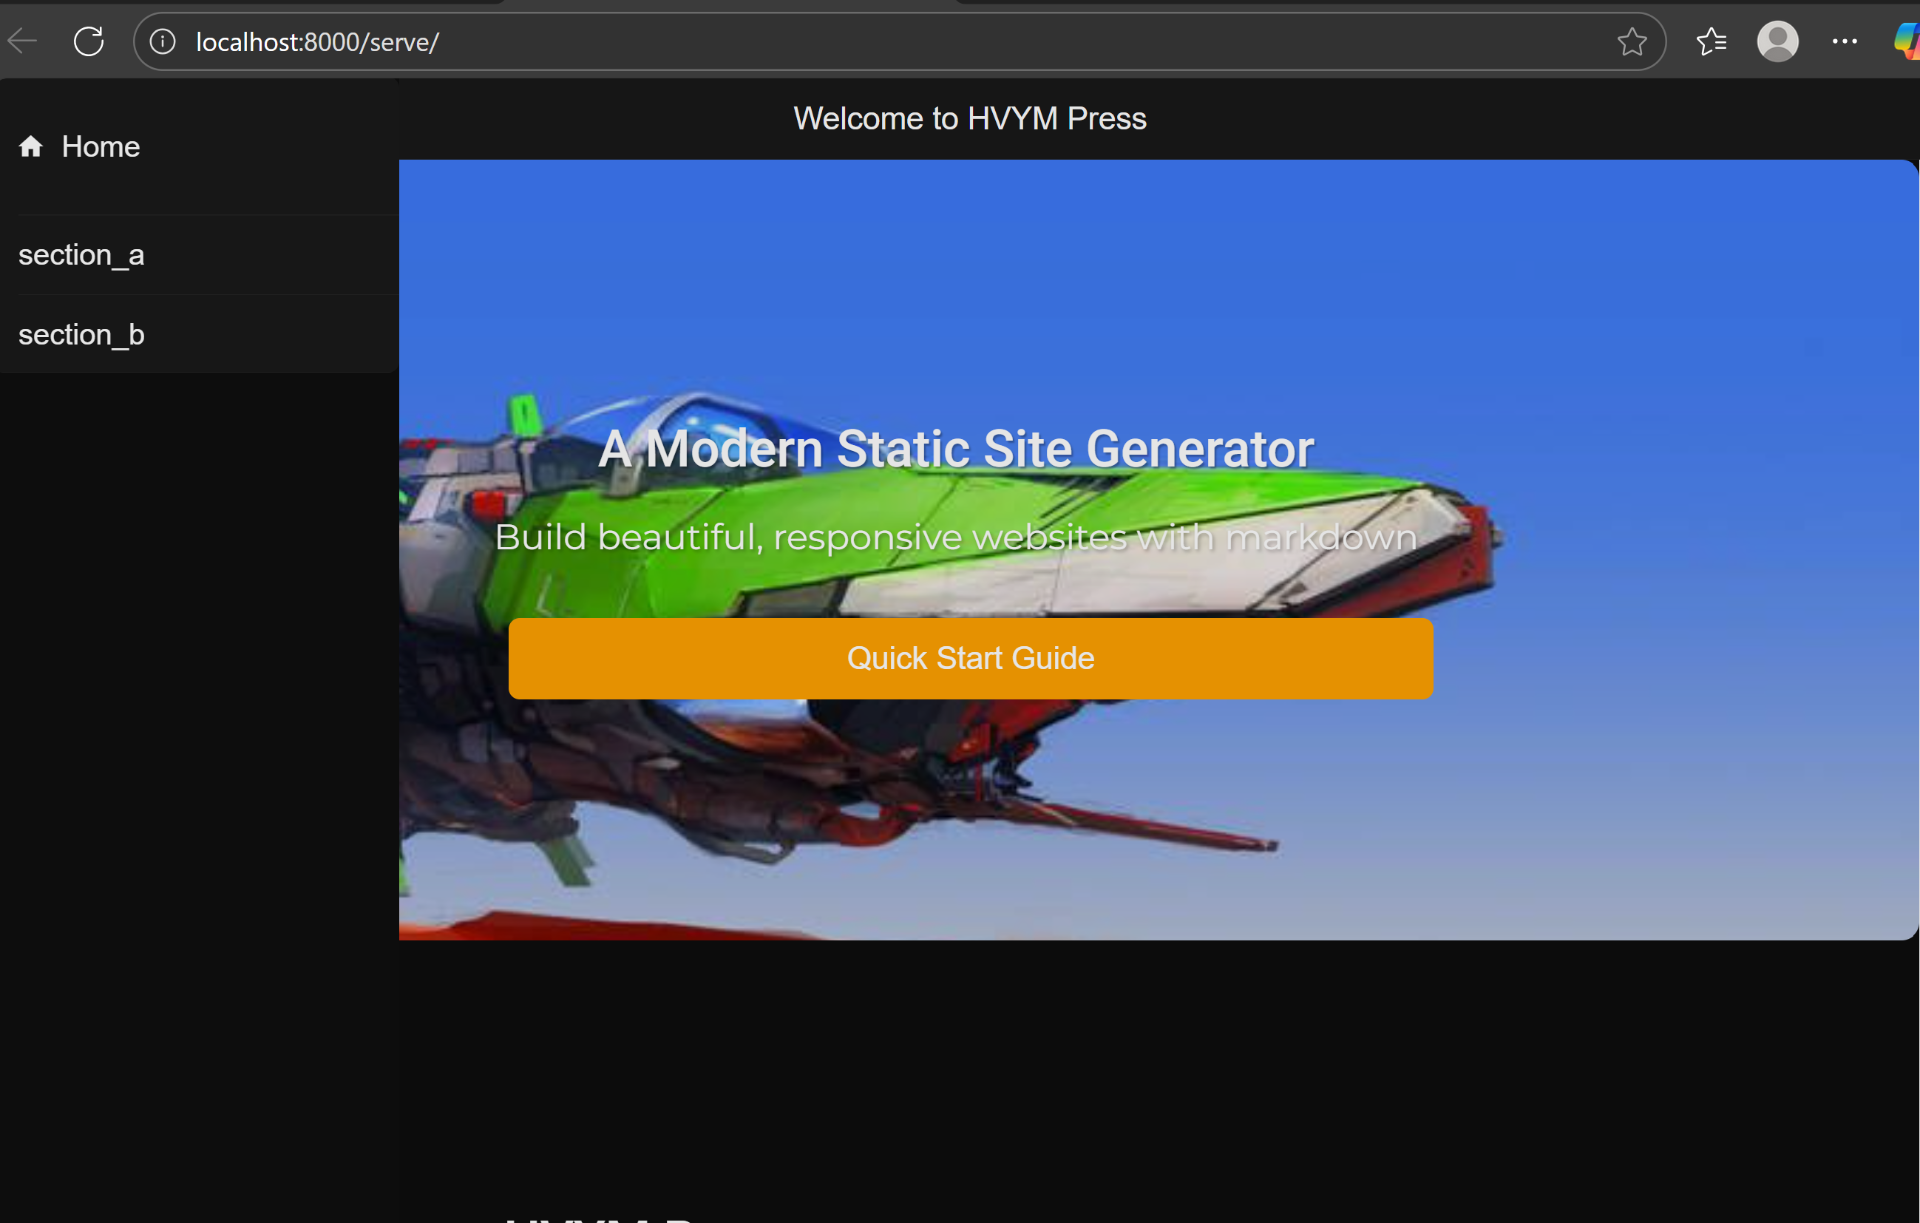The height and width of the screenshot is (1223, 1920).
Task: Click the A Modern Static Site Generator title
Action: tap(955, 449)
